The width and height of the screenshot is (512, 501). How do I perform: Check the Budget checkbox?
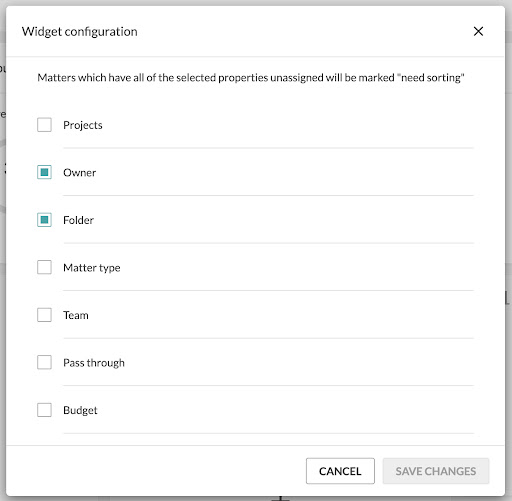(x=44, y=410)
